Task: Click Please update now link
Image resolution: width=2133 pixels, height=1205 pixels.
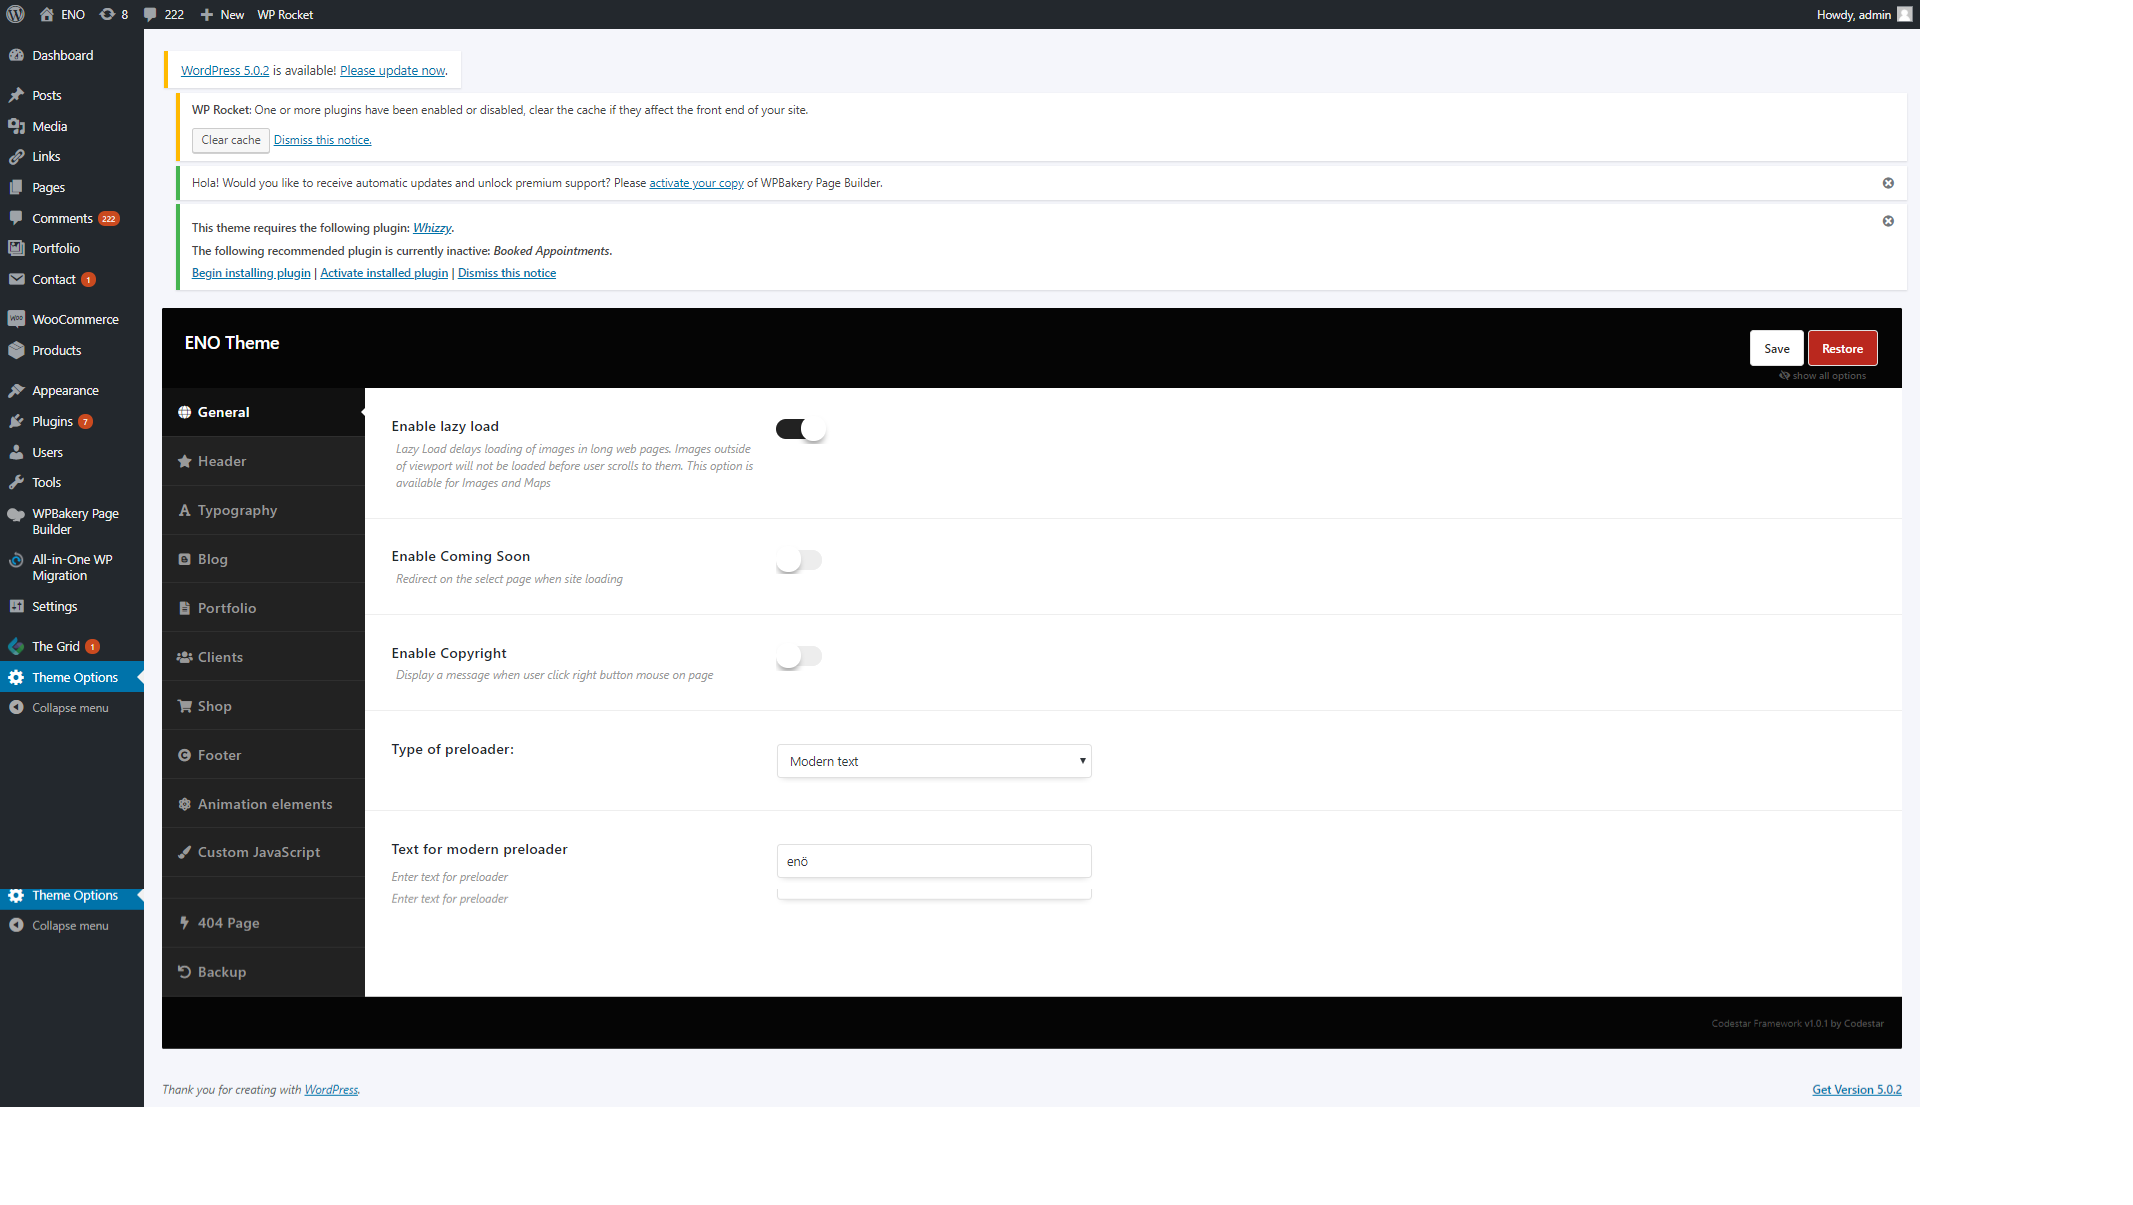Action: point(393,71)
